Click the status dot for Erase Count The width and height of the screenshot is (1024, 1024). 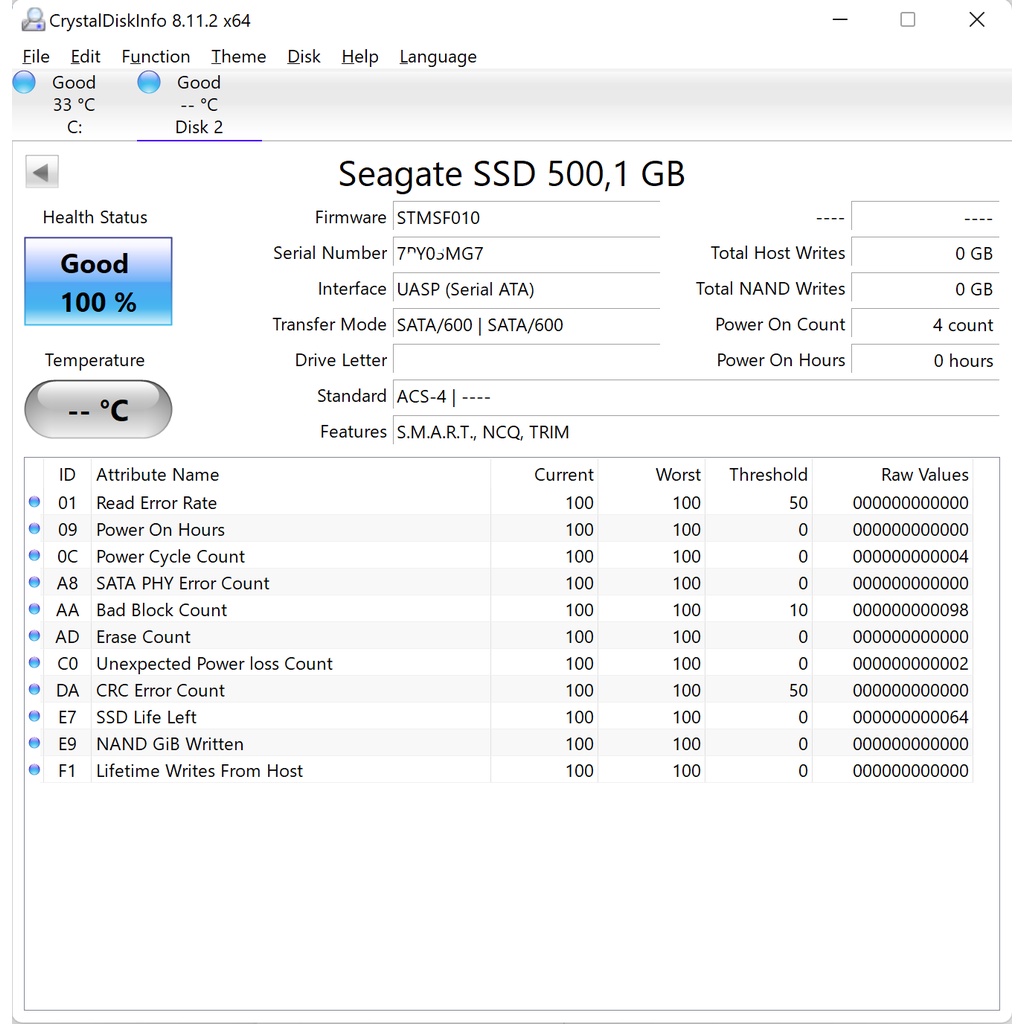pyautogui.click(x=35, y=635)
